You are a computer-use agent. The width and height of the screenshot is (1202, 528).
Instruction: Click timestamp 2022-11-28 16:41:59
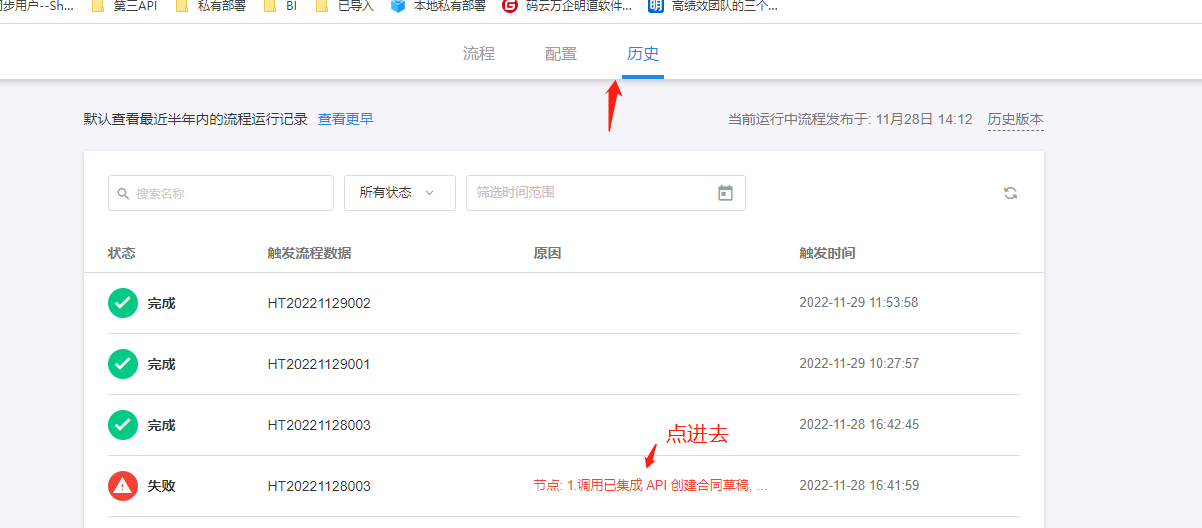click(859, 486)
